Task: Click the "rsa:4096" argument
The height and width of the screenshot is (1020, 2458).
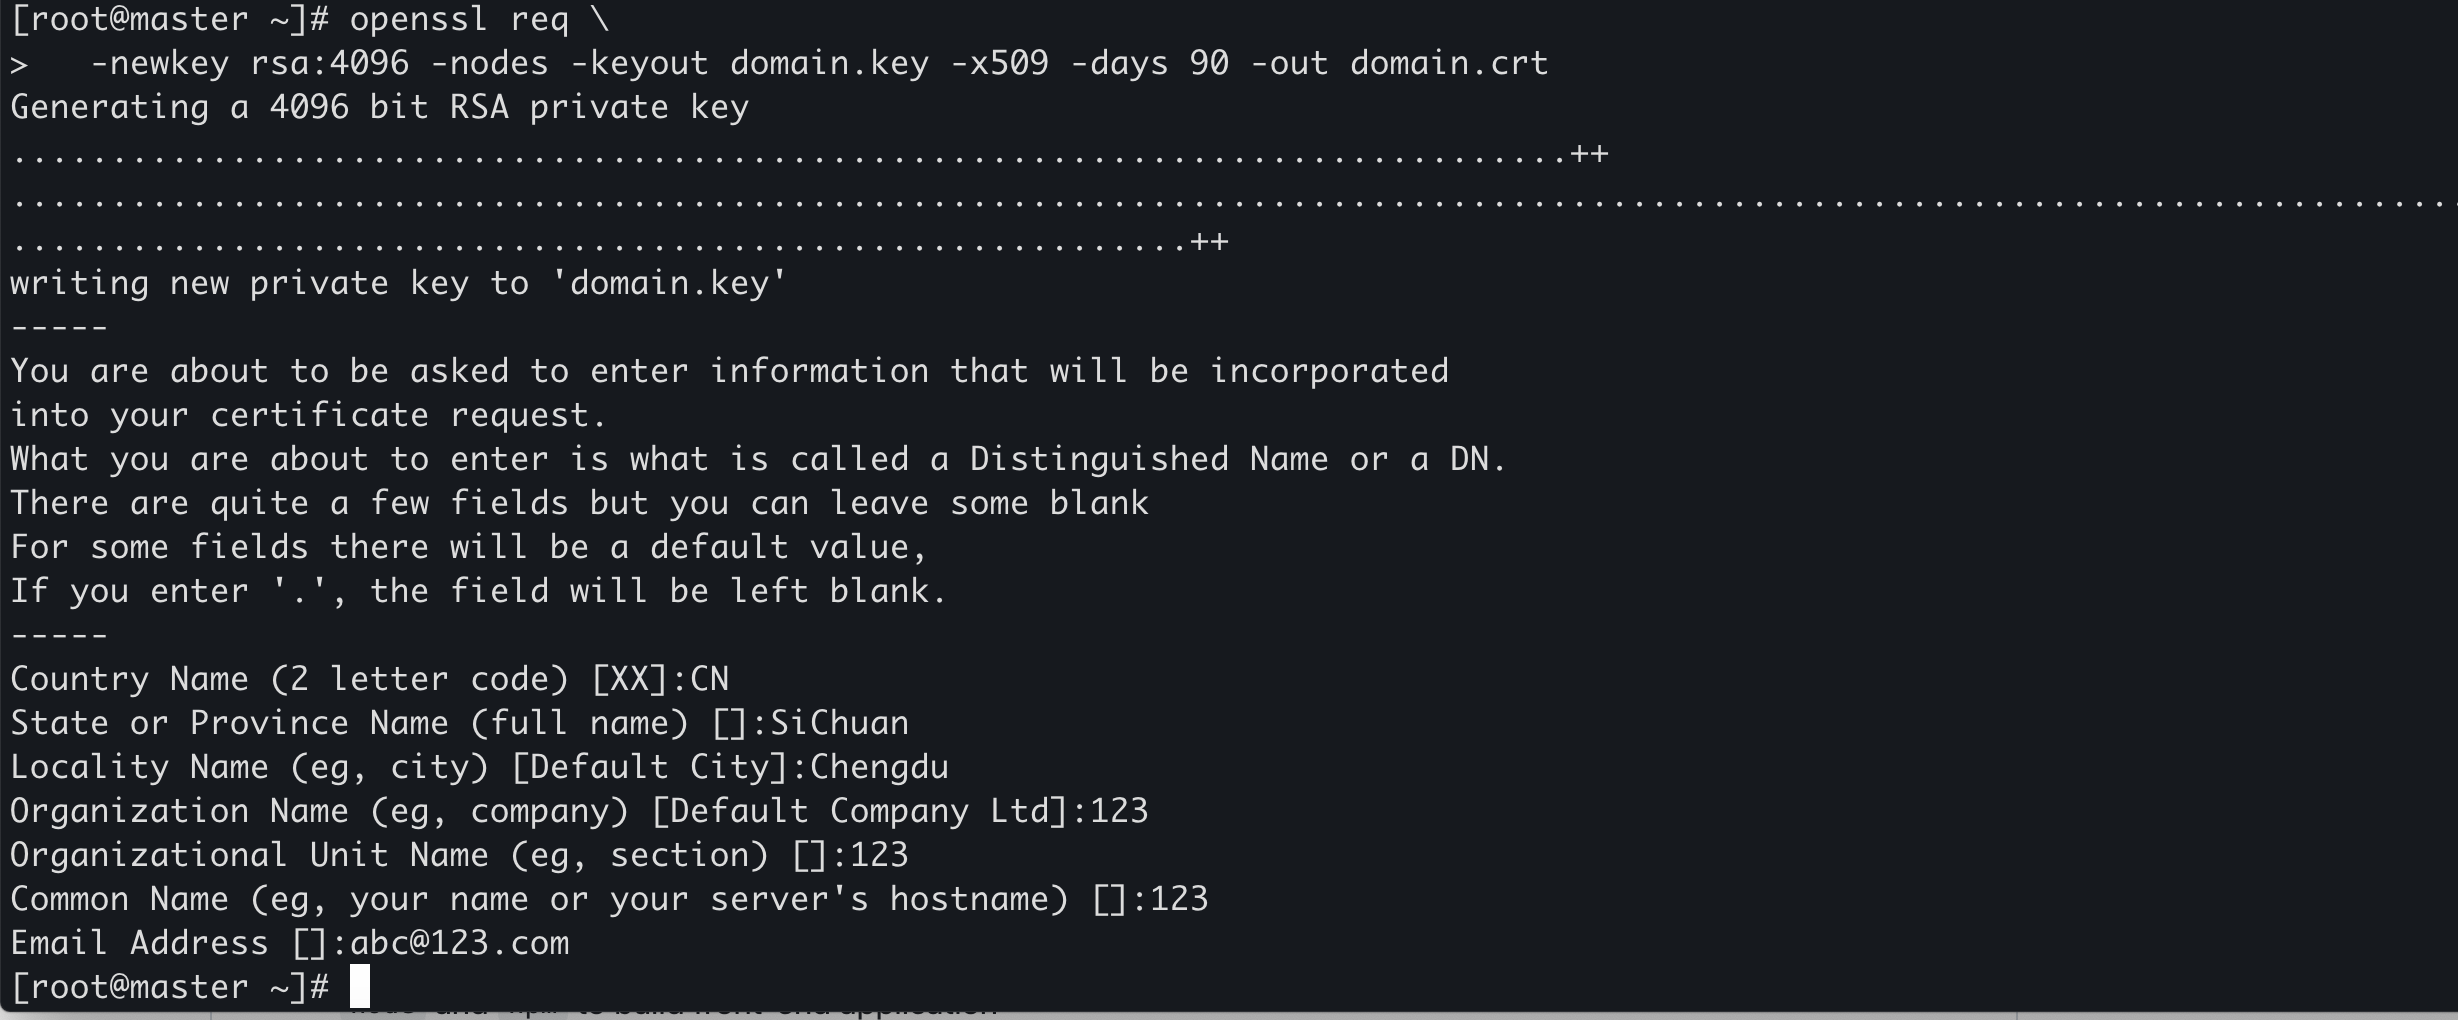Action: tap(329, 63)
